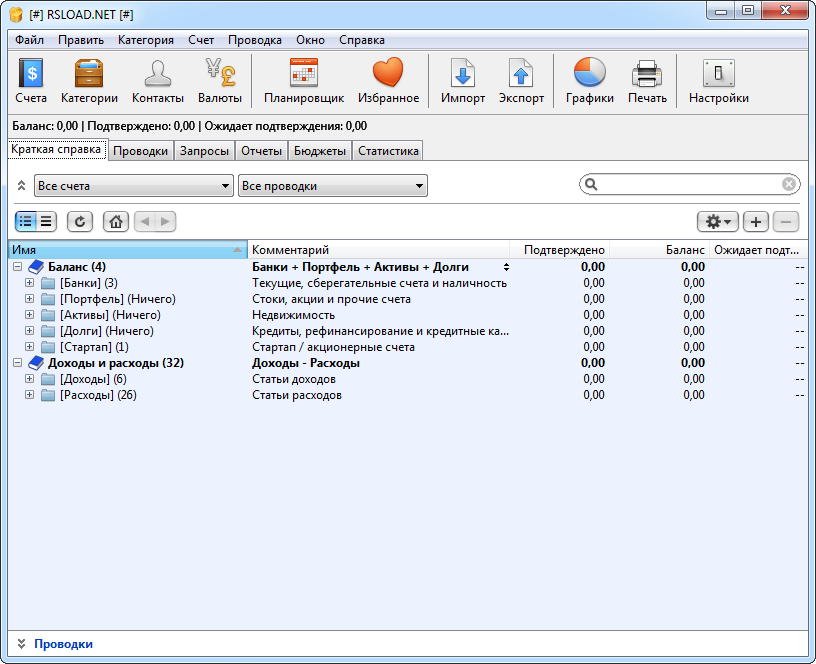Select the Счета toolbar icon
This screenshot has width=816, height=664.
click(x=31, y=80)
